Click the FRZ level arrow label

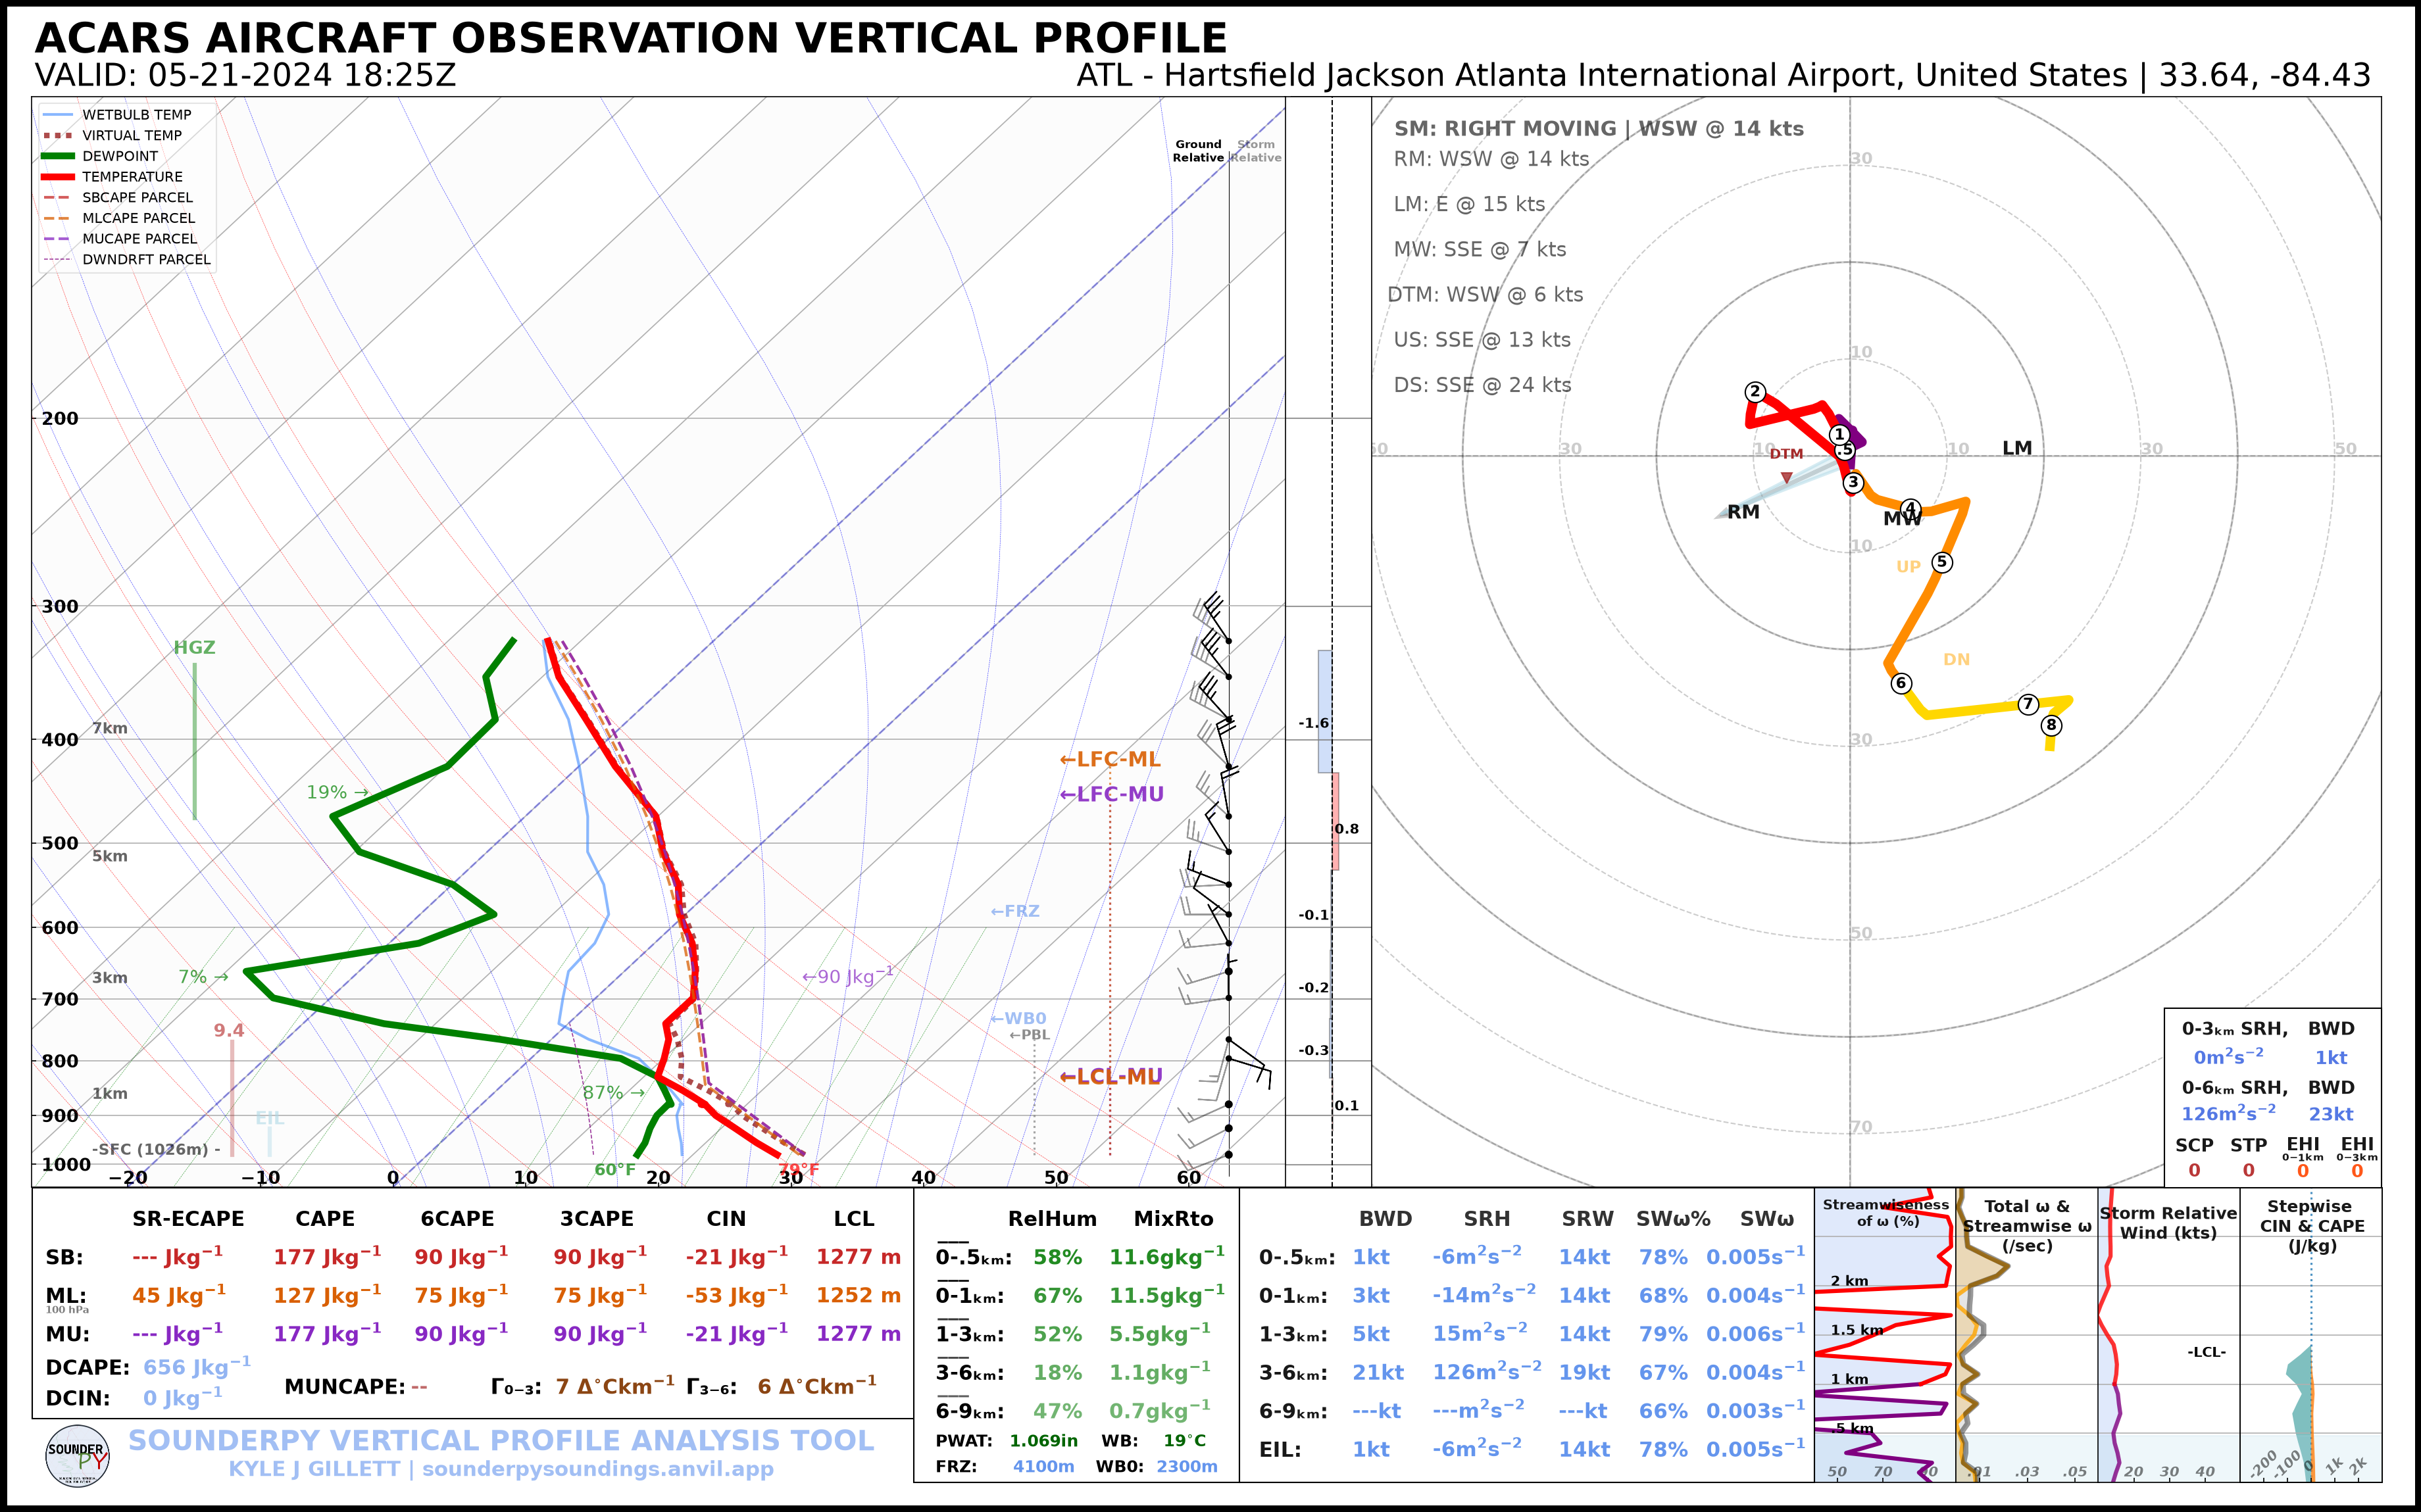[1015, 911]
